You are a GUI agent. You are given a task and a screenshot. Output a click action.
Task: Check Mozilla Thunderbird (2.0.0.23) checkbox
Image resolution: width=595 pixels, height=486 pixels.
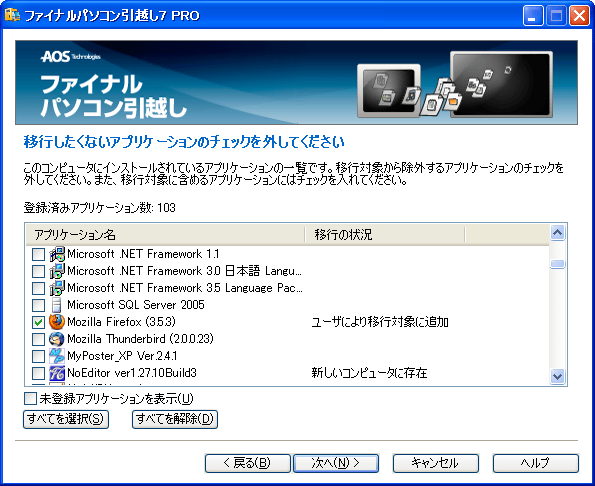tap(38, 339)
